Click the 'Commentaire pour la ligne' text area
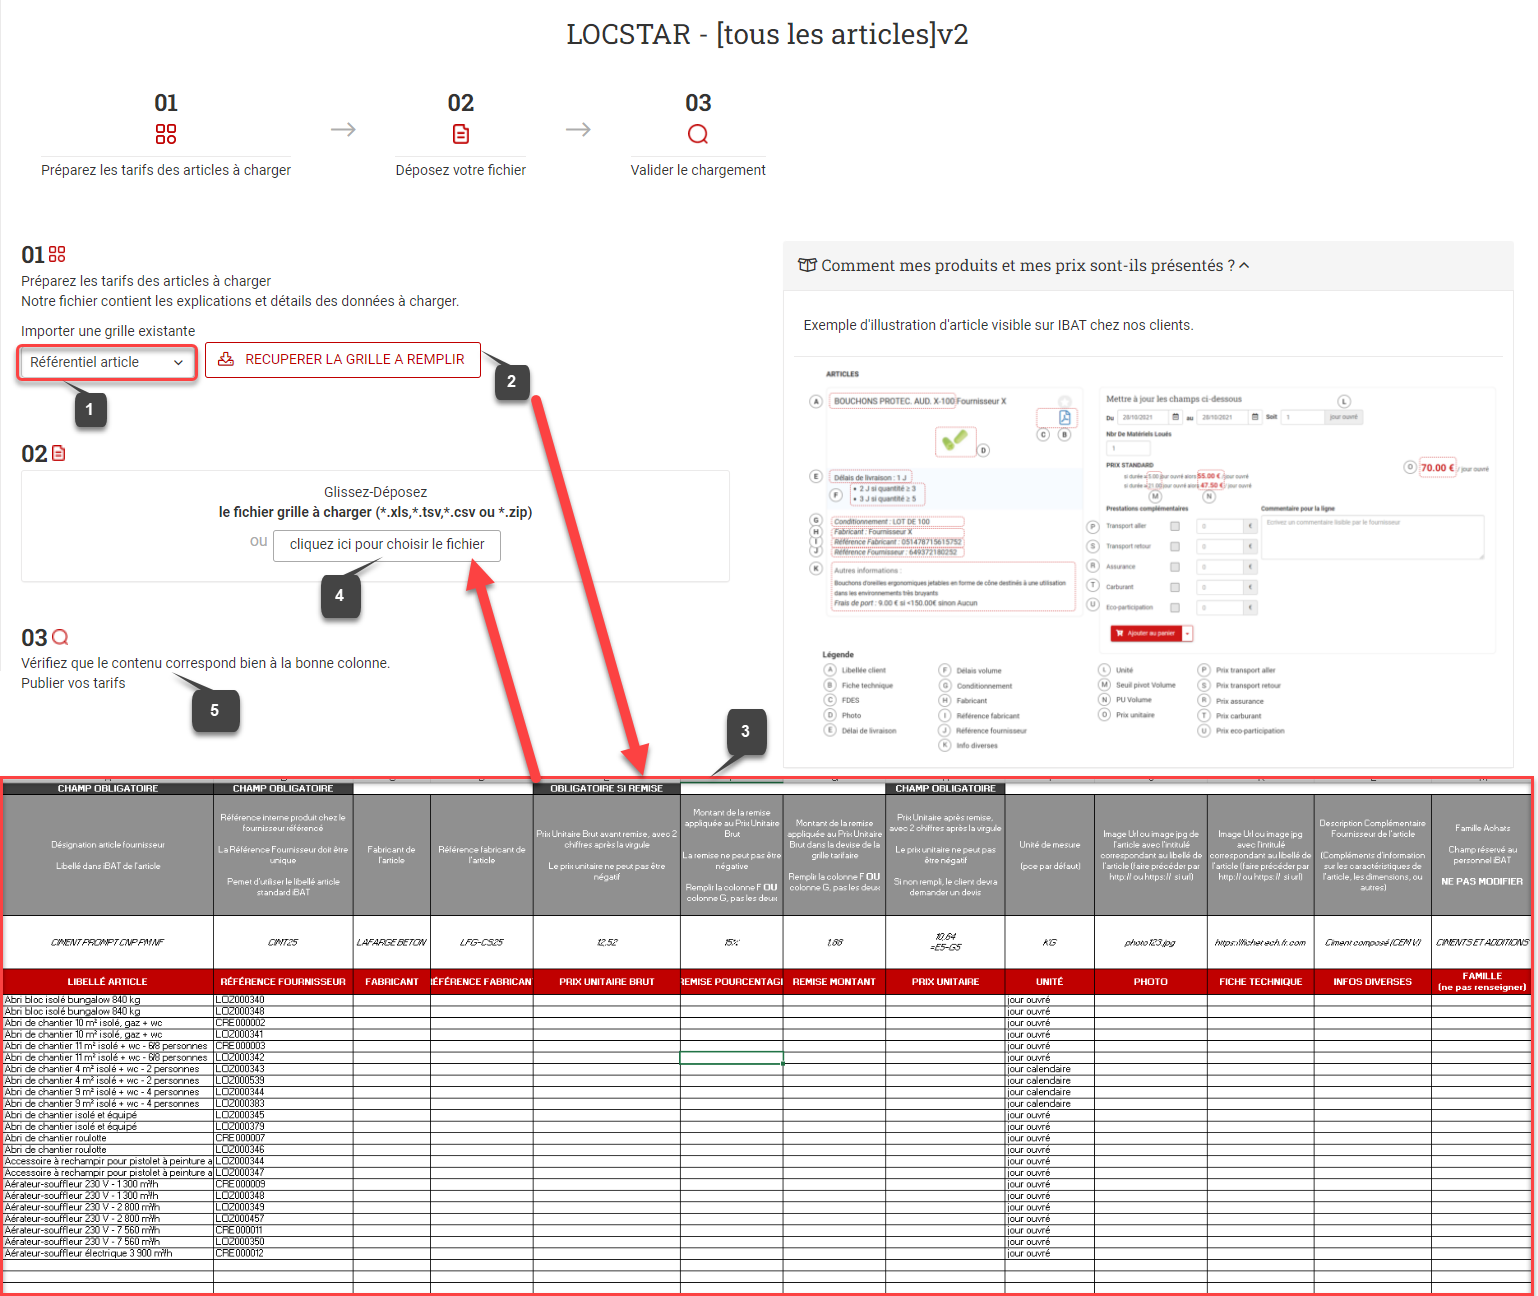 [1372, 536]
